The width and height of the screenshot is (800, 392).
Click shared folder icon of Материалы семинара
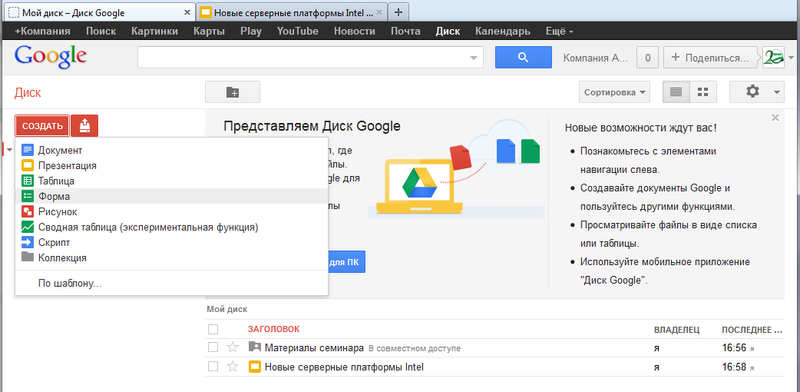pos(254,347)
